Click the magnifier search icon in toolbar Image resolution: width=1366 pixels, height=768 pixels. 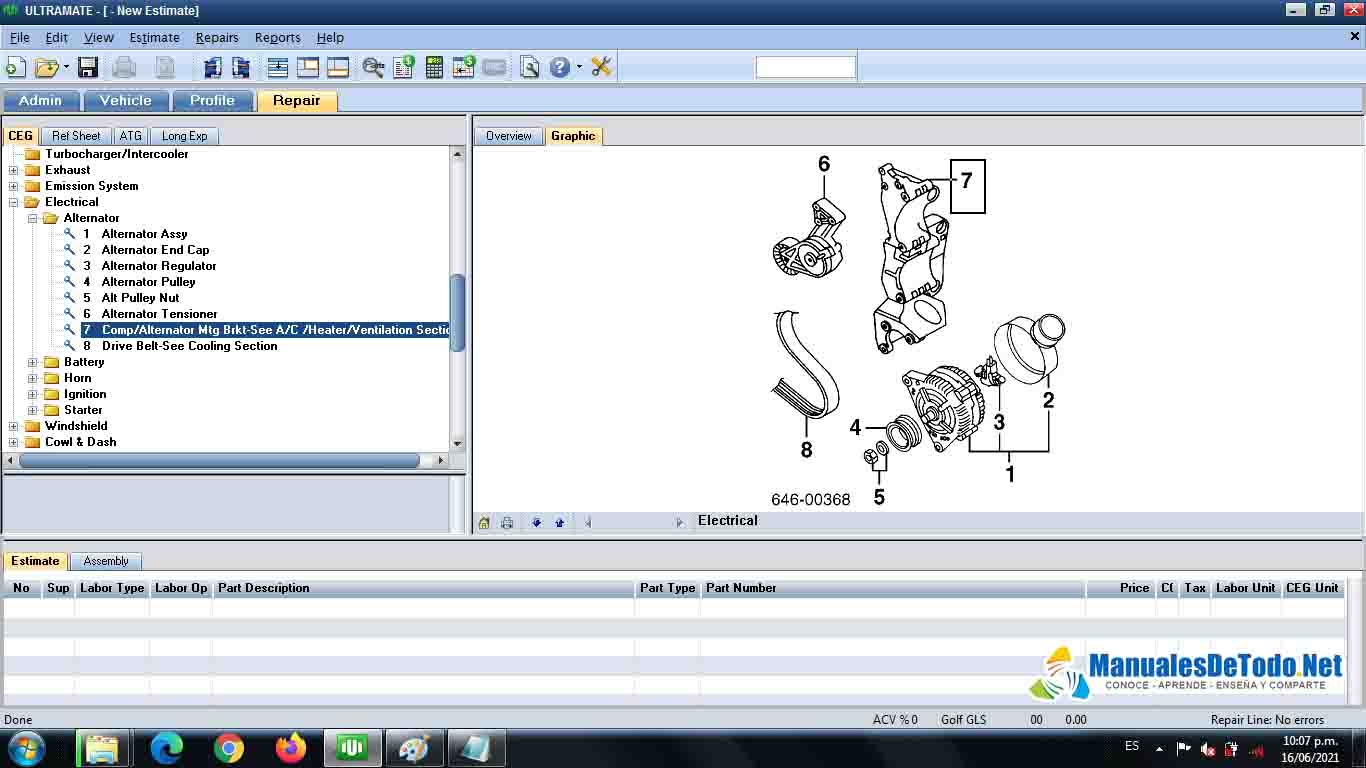click(x=373, y=67)
